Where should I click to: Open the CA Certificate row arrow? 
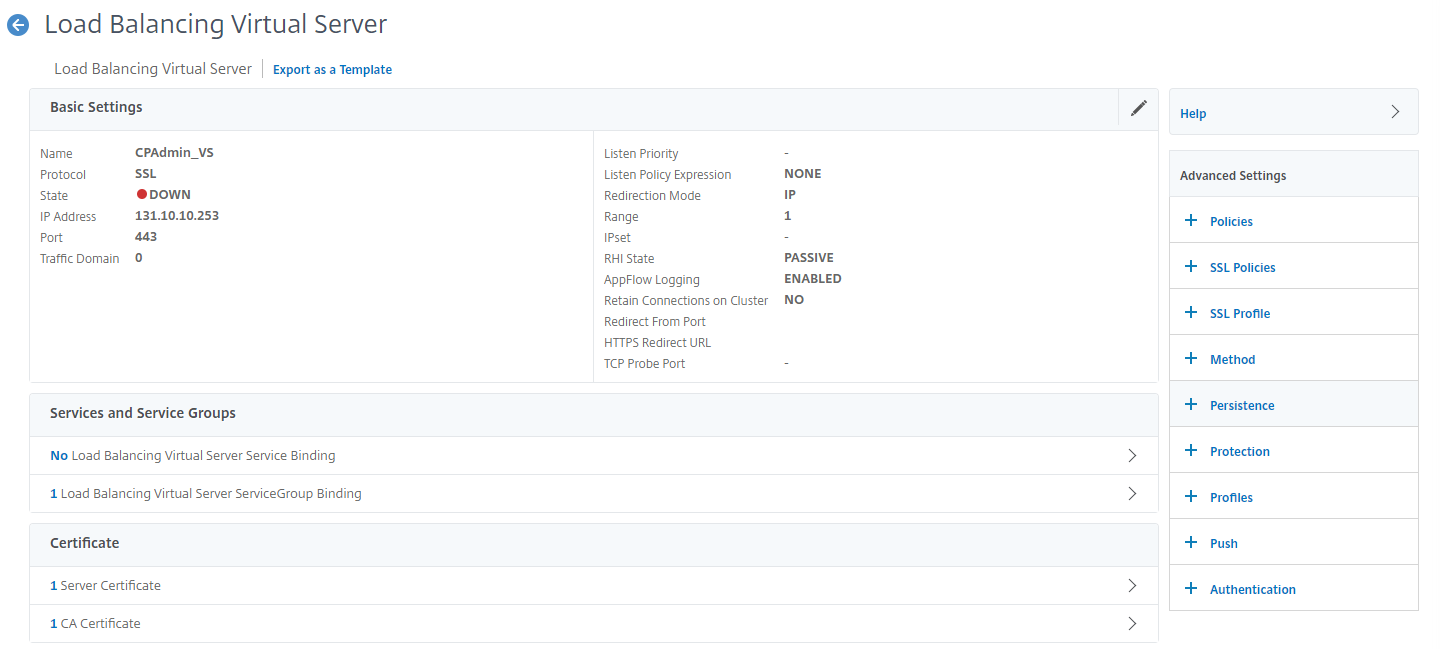point(1132,624)
